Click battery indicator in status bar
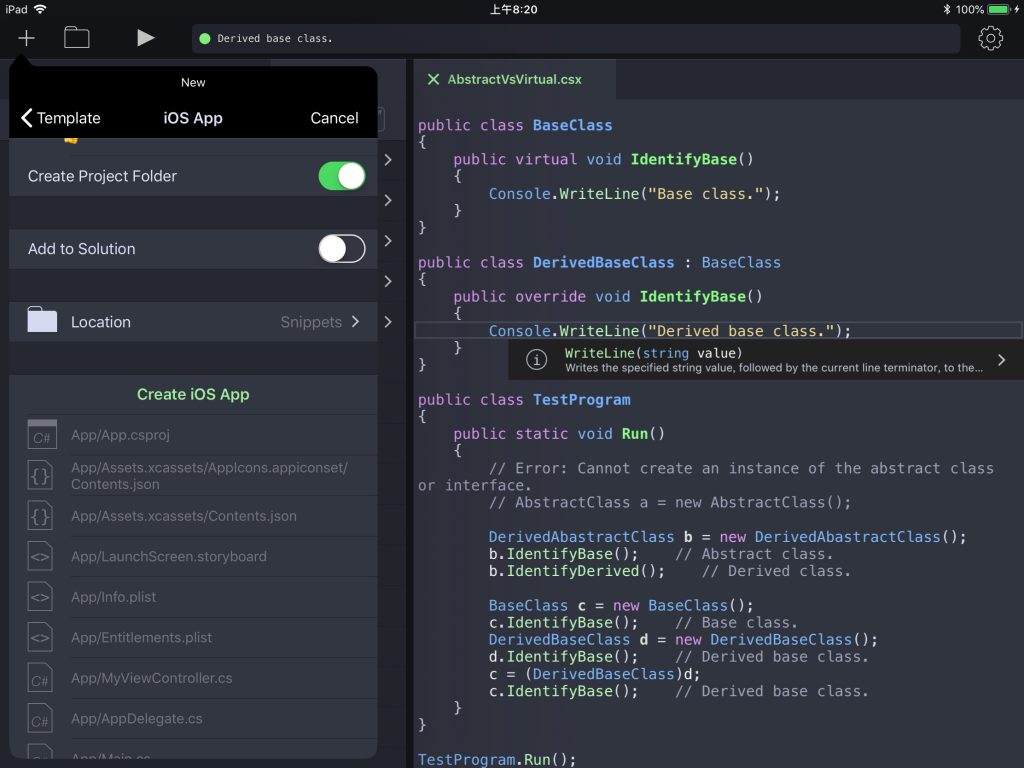Image resolution: width=1024 pixels, height=768 pixels. (999, 9)
